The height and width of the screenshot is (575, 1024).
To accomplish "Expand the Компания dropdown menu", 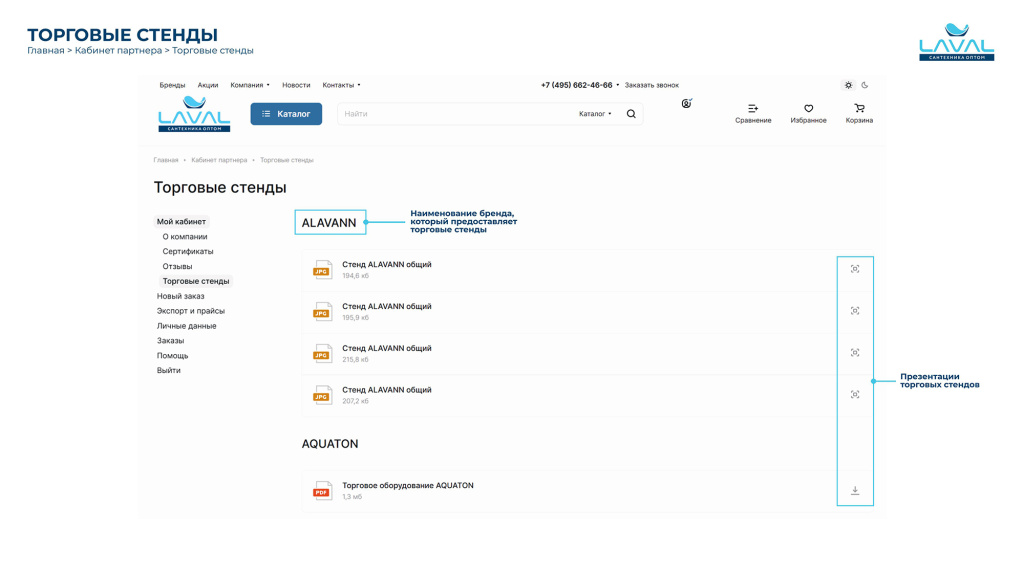I will tap(250, 86).
